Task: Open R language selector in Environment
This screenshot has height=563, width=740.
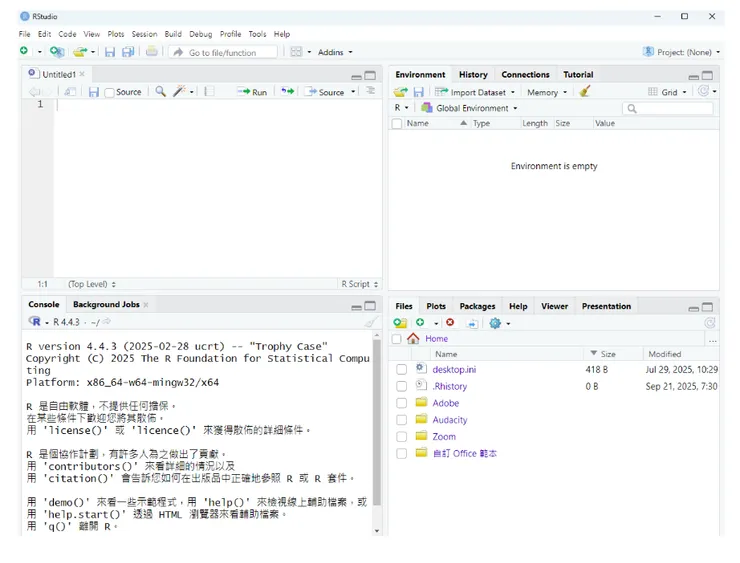Action: [x=402, y=108]
